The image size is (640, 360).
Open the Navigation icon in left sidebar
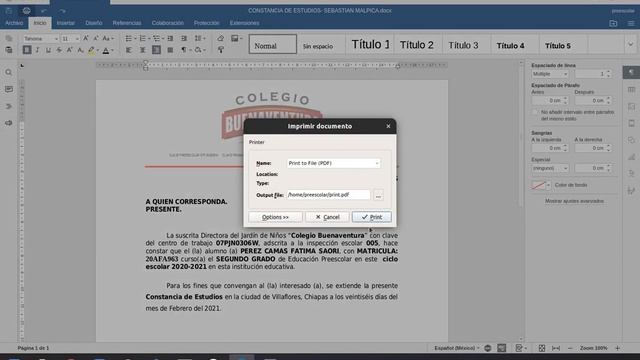coord(9,106)
